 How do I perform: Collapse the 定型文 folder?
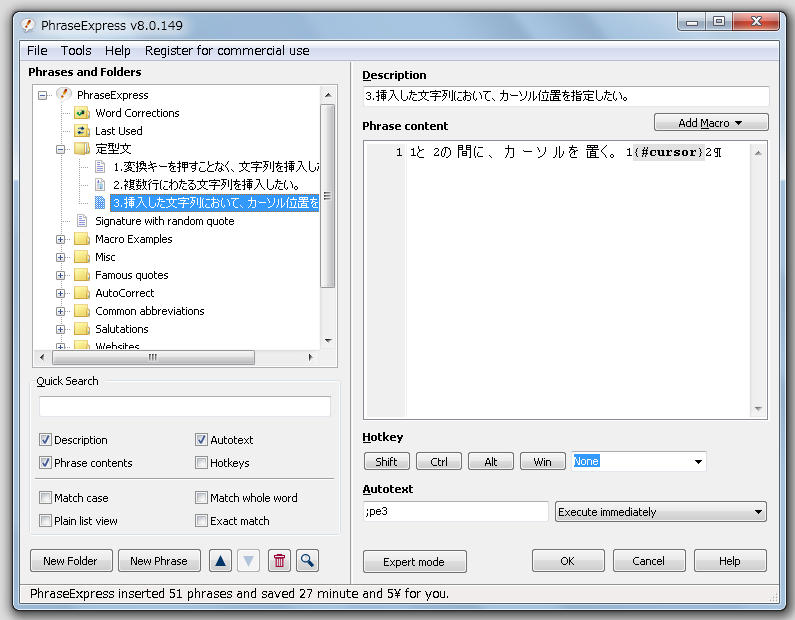(x=60, y=149)
